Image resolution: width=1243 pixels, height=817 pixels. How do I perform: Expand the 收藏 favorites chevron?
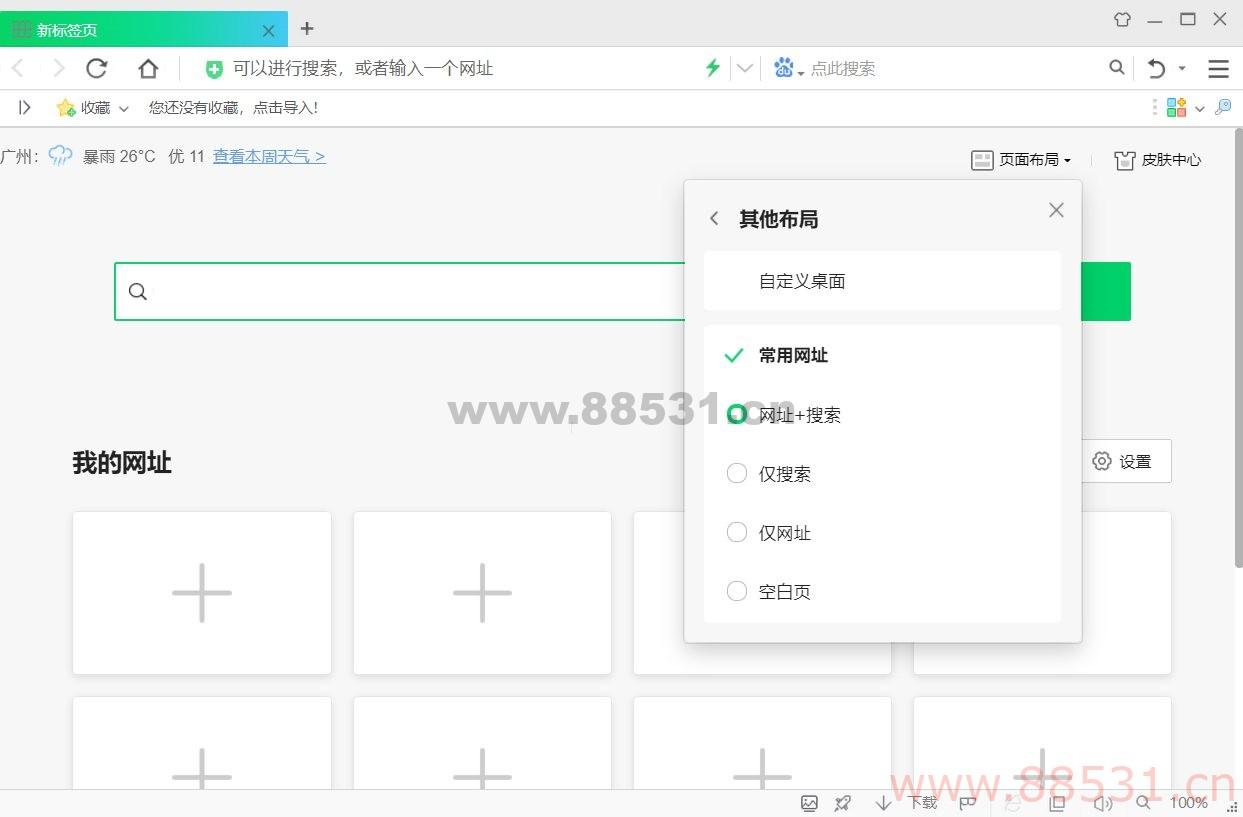(x=124, y=108)
